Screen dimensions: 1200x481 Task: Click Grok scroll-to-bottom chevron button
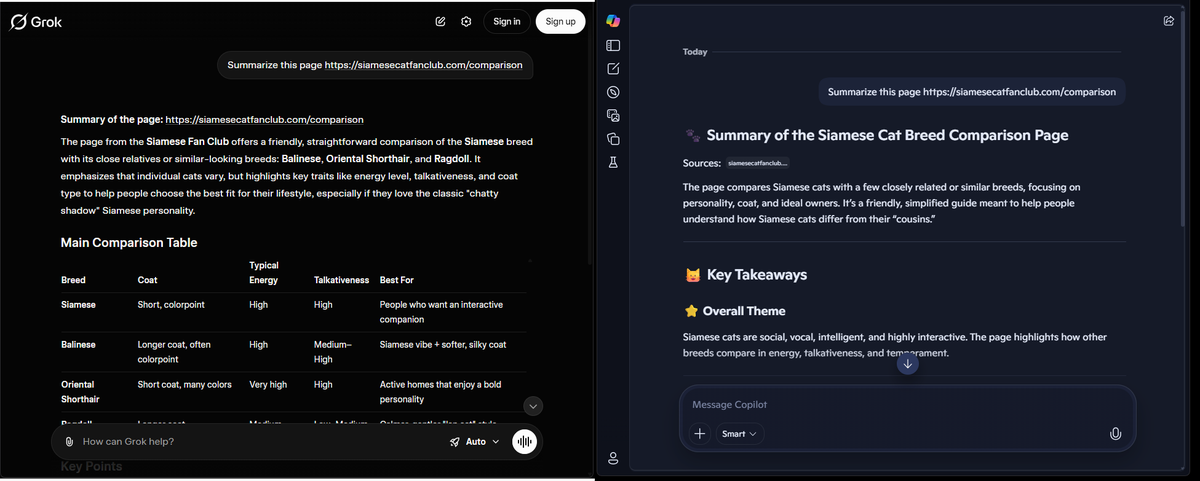tap(534, 406)
